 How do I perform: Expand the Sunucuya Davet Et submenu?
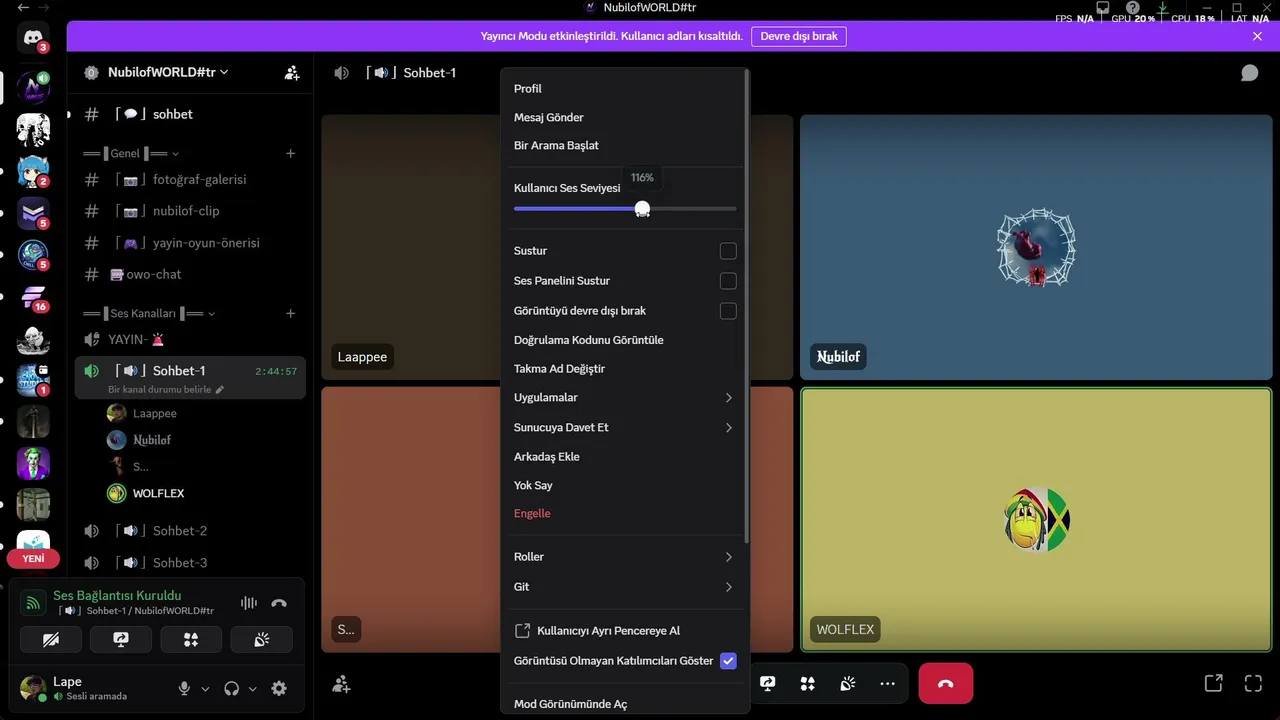click(625, 428)
